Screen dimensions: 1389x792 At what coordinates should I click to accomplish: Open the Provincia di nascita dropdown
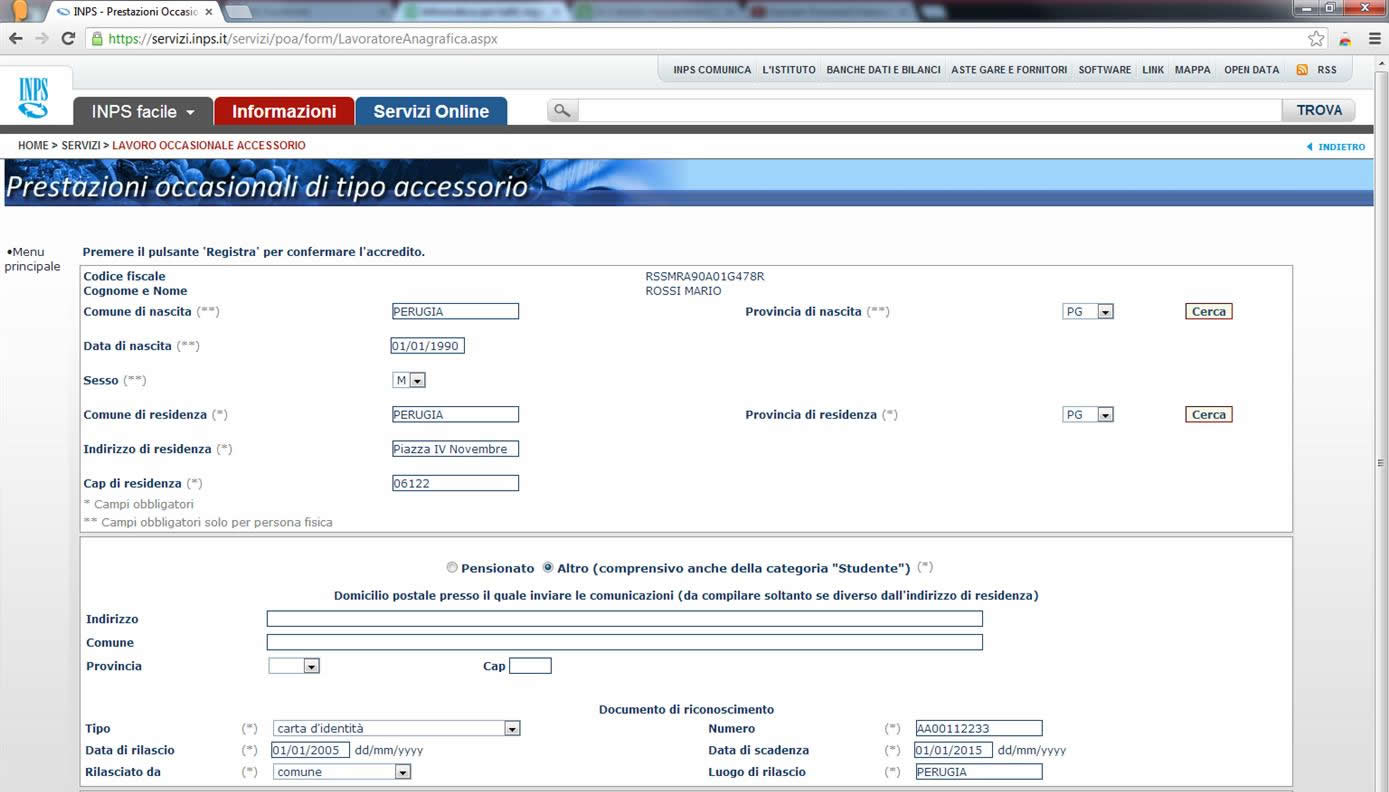click(x=1105, y=312)
